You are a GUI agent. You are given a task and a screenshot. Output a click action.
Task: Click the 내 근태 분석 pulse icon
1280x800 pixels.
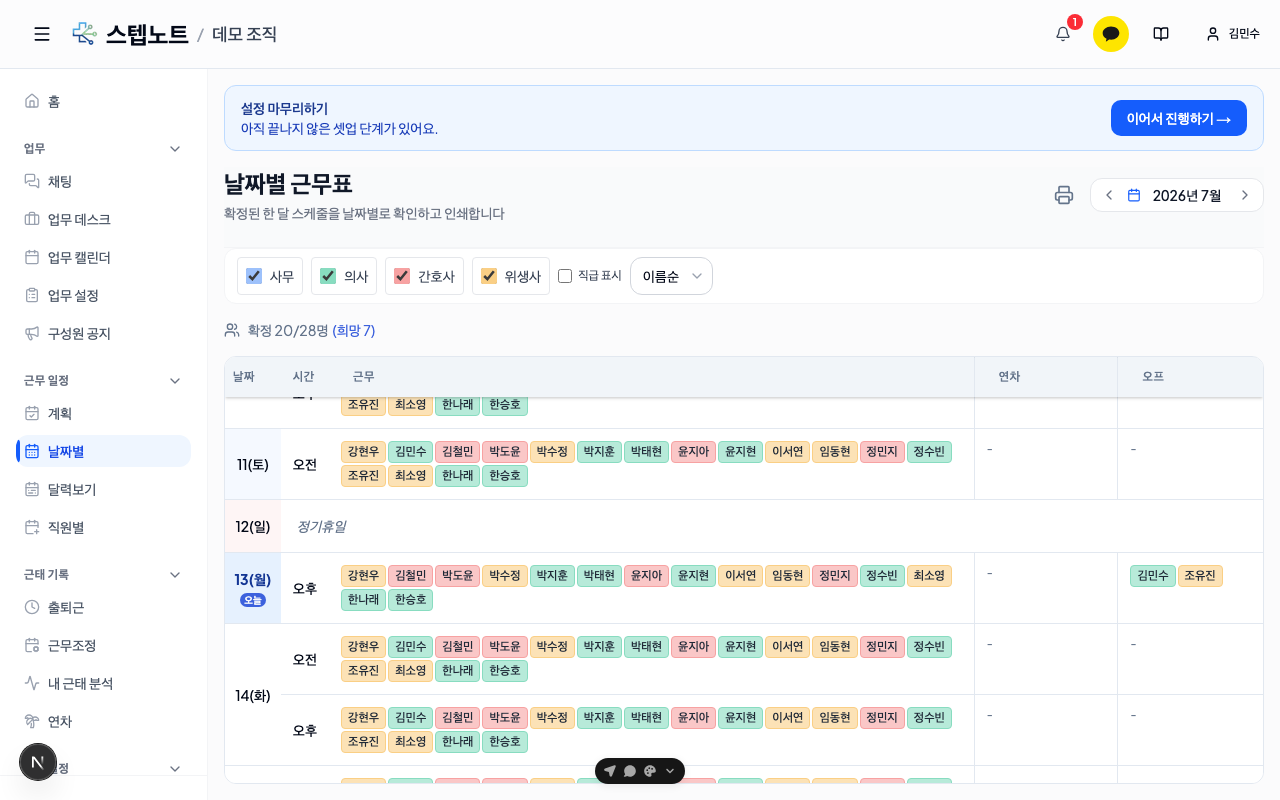(x=32, y=683)
